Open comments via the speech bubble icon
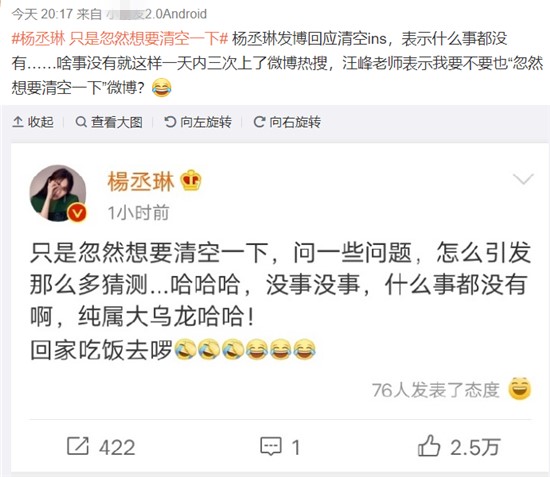This screenshot has width=550, height=477. click(x=271, y=446)
